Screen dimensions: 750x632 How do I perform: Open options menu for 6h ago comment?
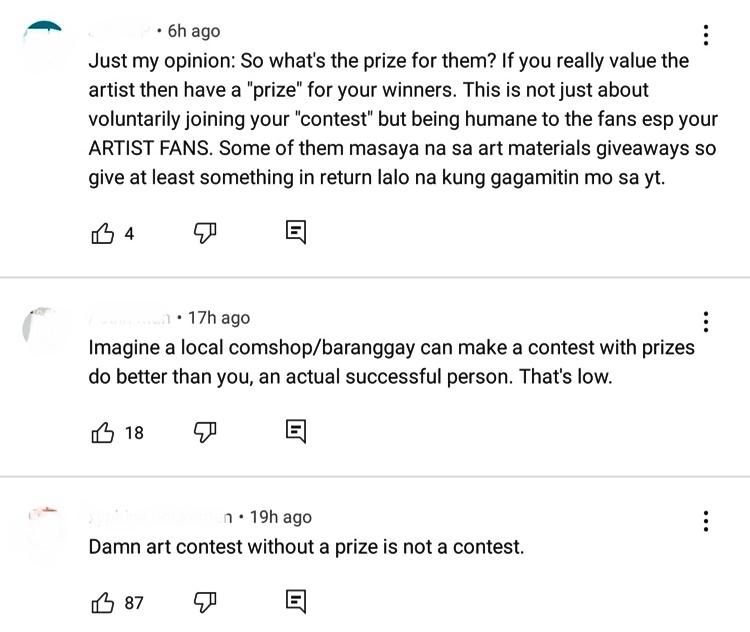tap(706, 35)
